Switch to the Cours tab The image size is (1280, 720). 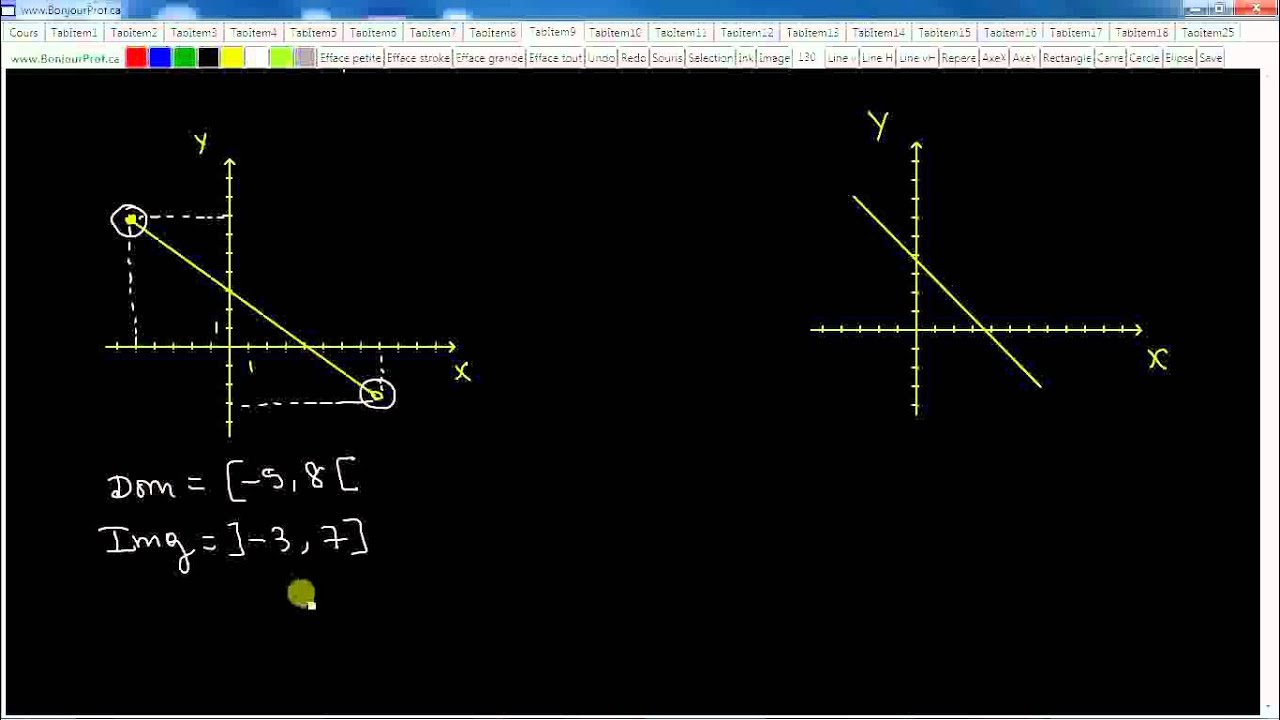coord(24,33)
